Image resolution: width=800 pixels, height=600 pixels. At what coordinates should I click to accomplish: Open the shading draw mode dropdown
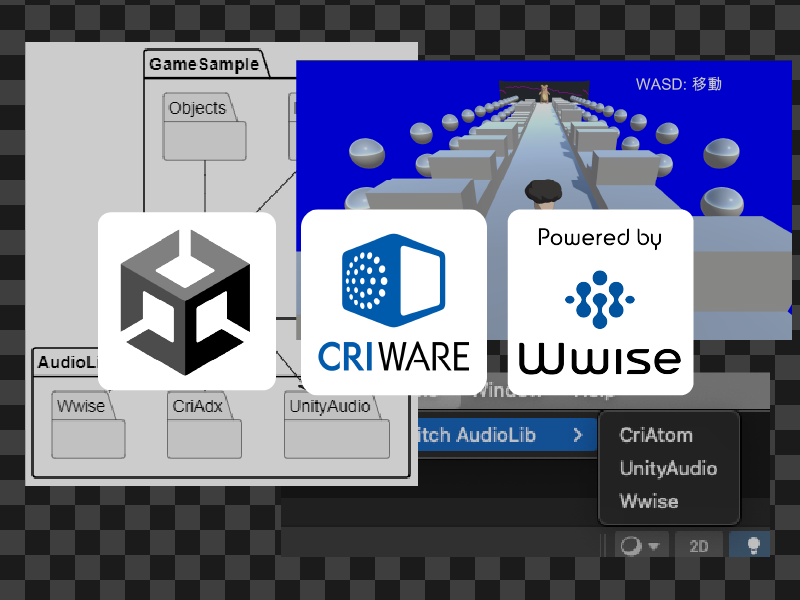coord(641,545)
